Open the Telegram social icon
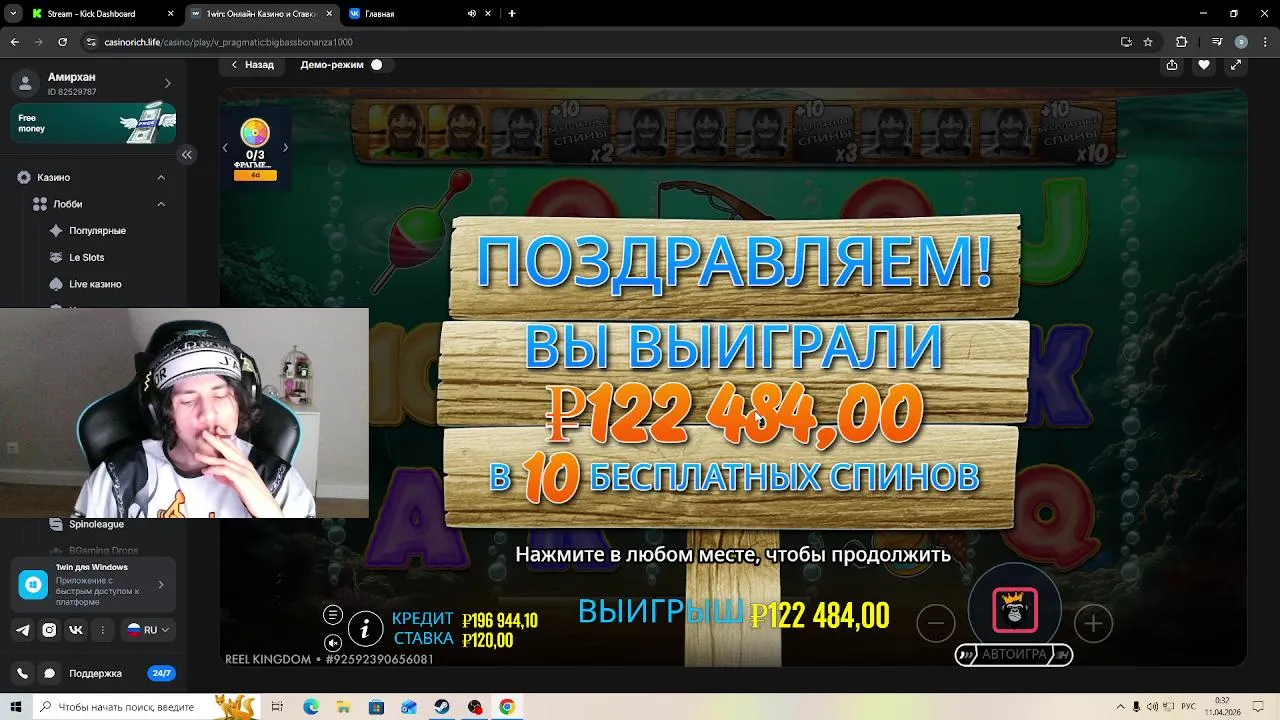This screenshot has height=720, width=1280. 23,630
